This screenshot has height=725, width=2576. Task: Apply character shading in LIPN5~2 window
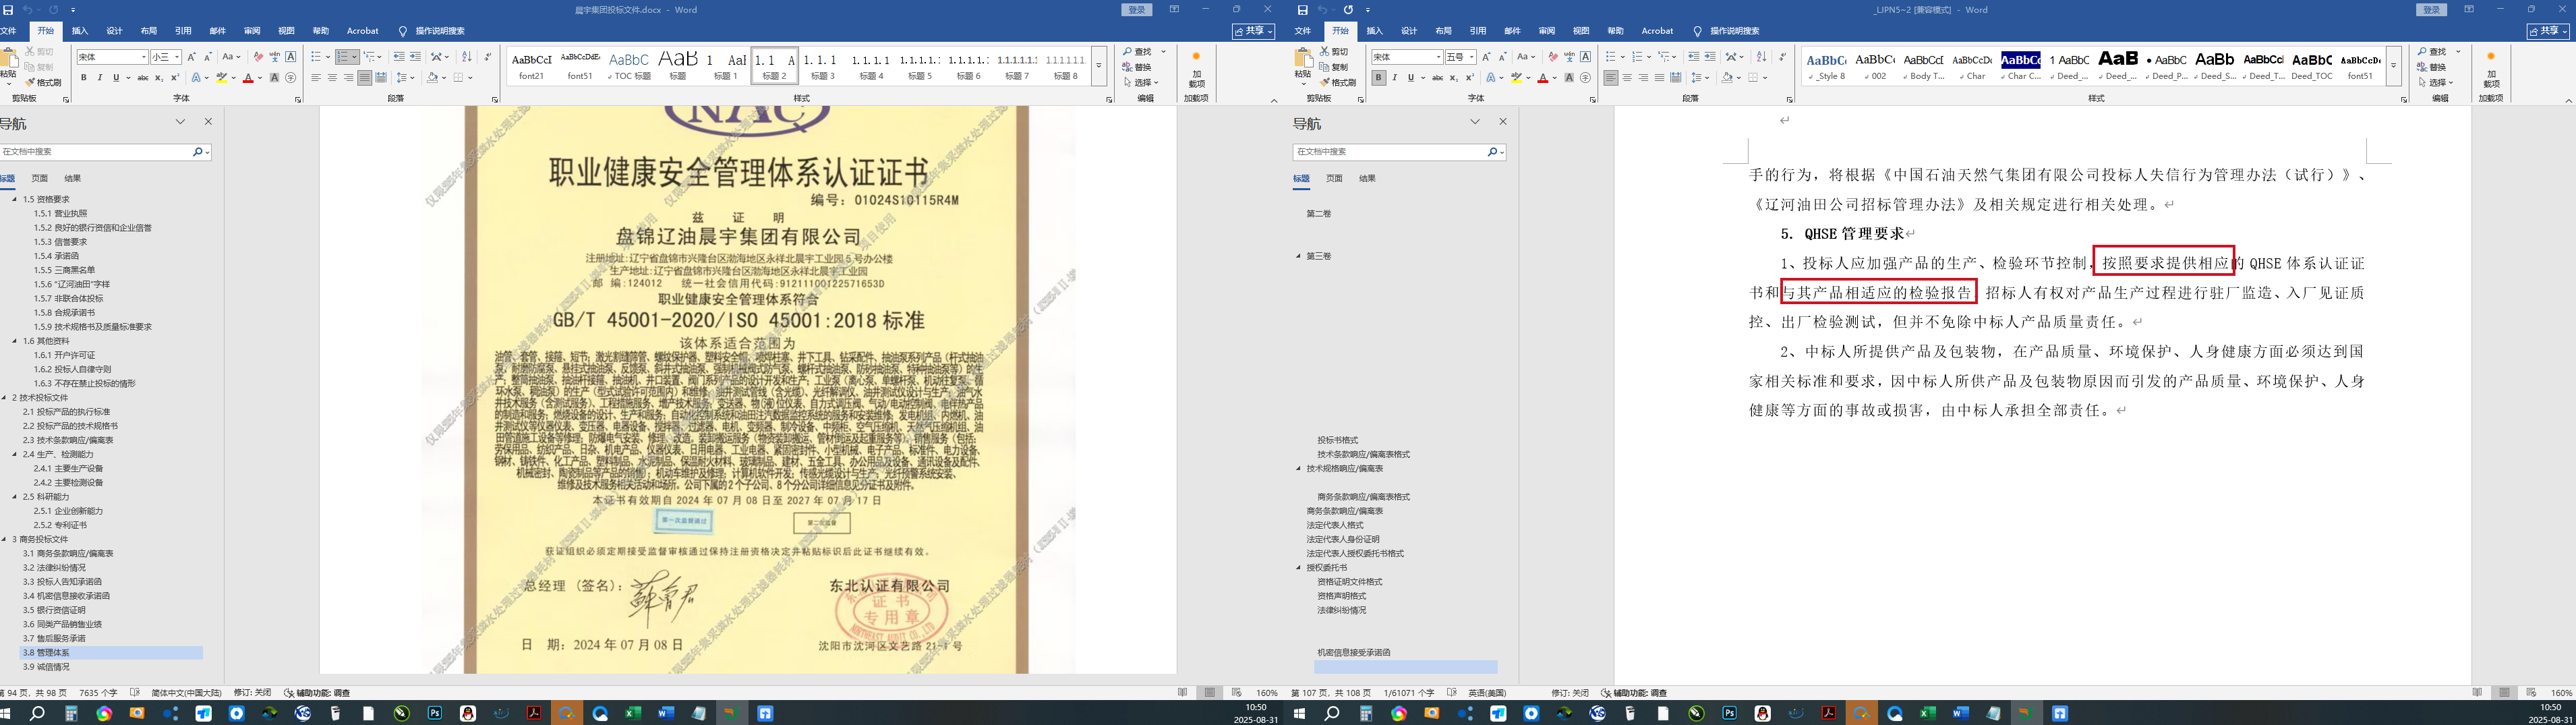1569,78
